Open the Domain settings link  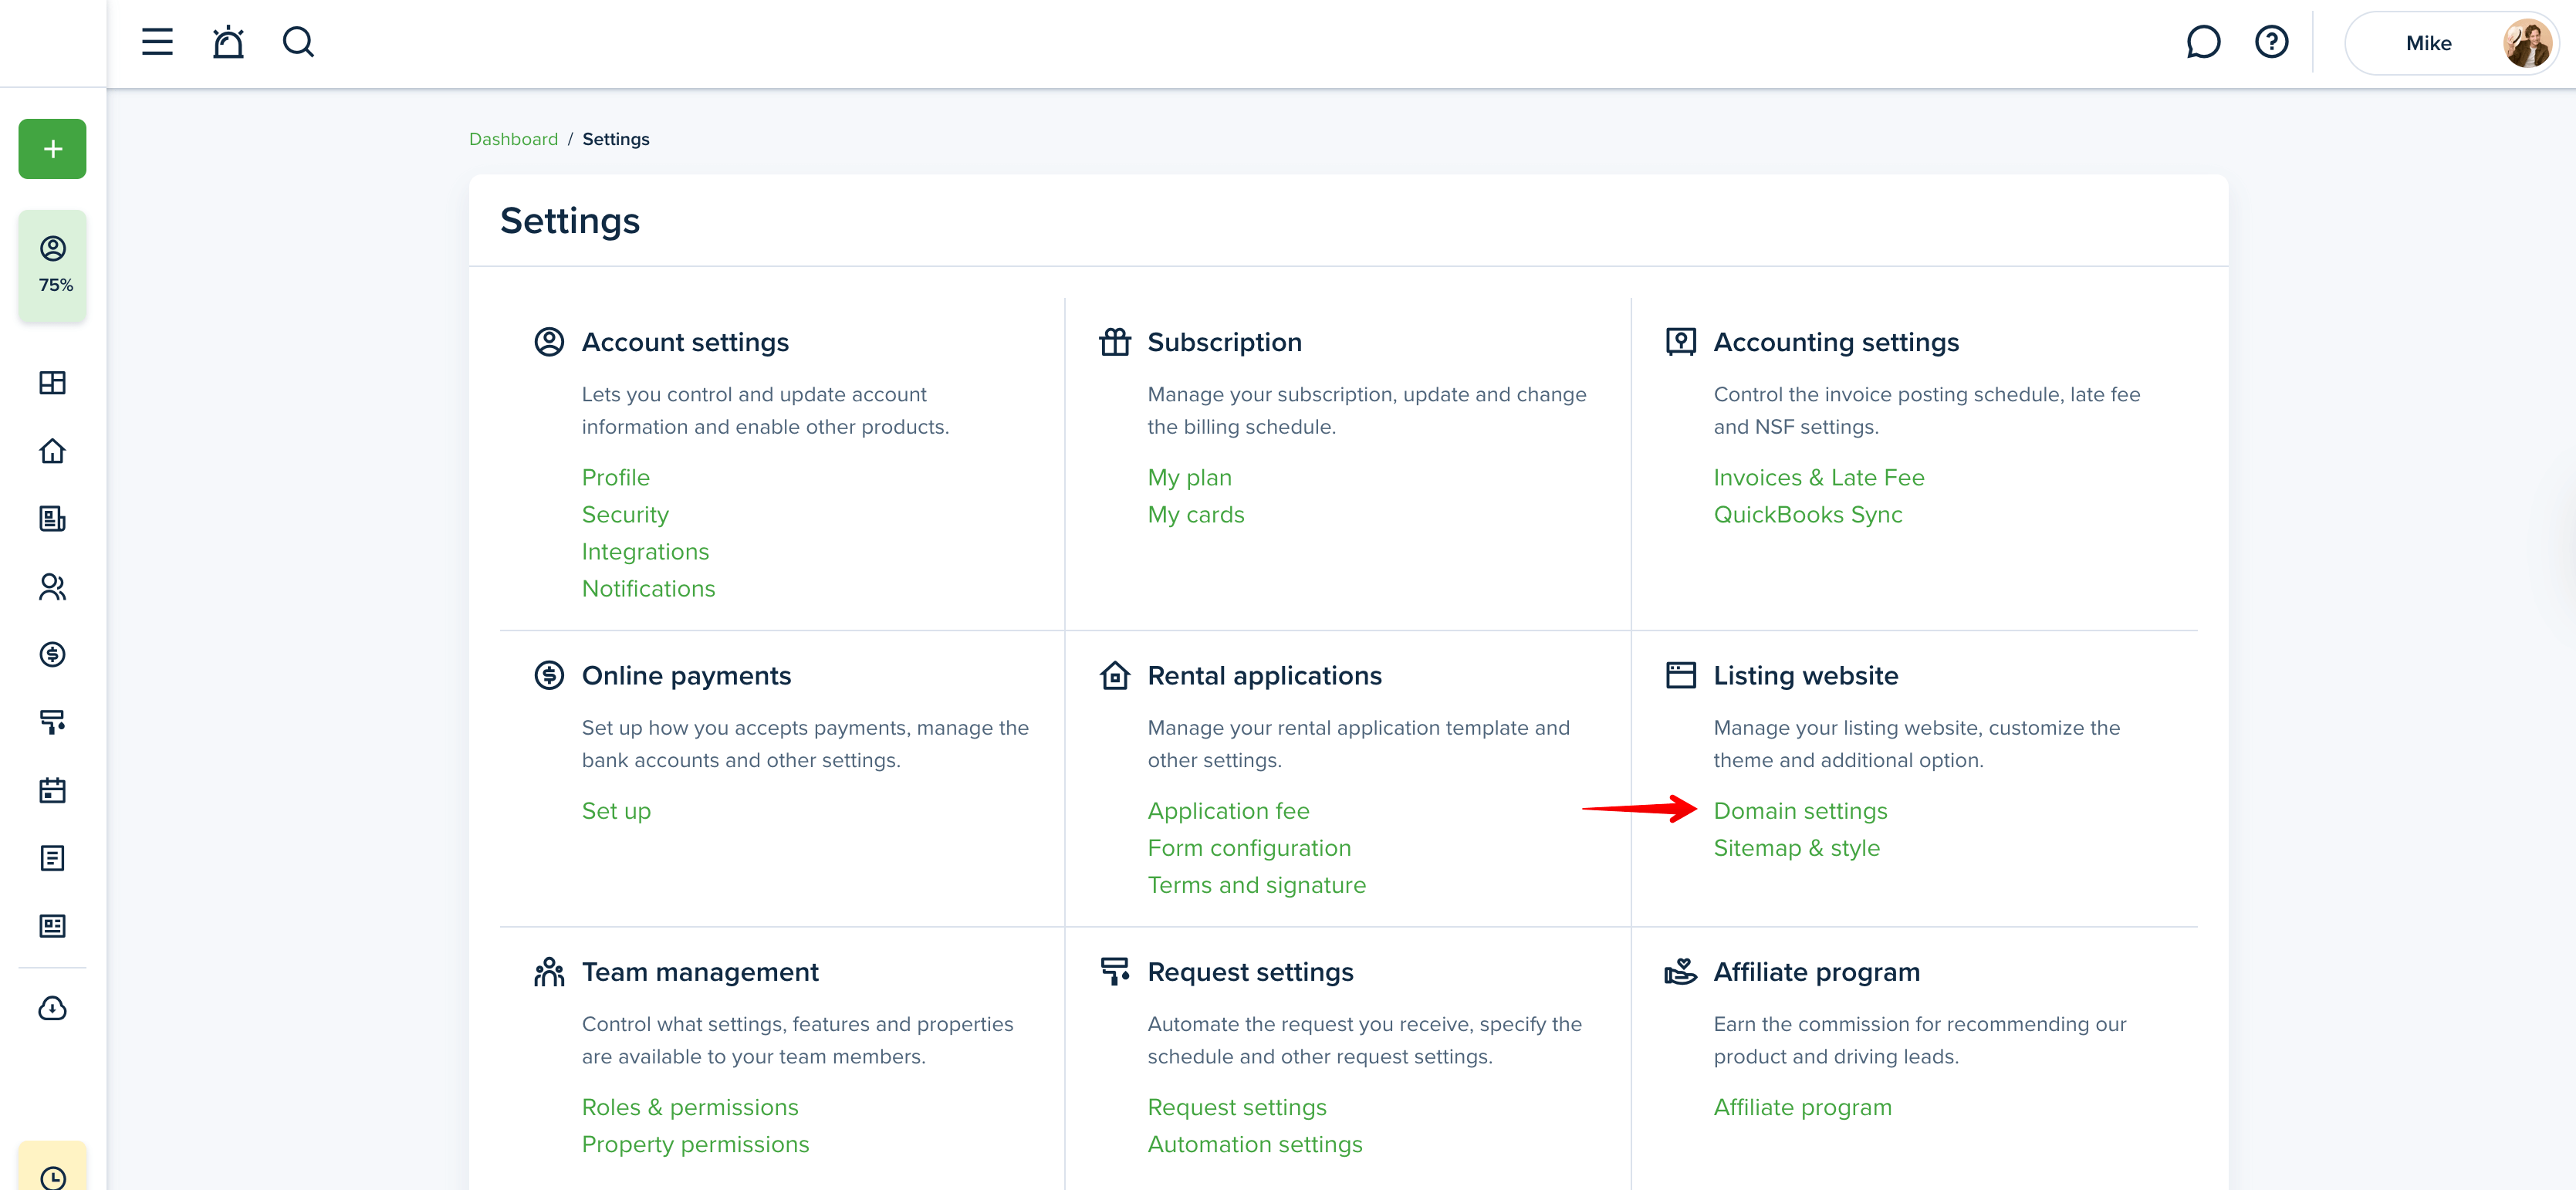click(x=1800, y=811)
